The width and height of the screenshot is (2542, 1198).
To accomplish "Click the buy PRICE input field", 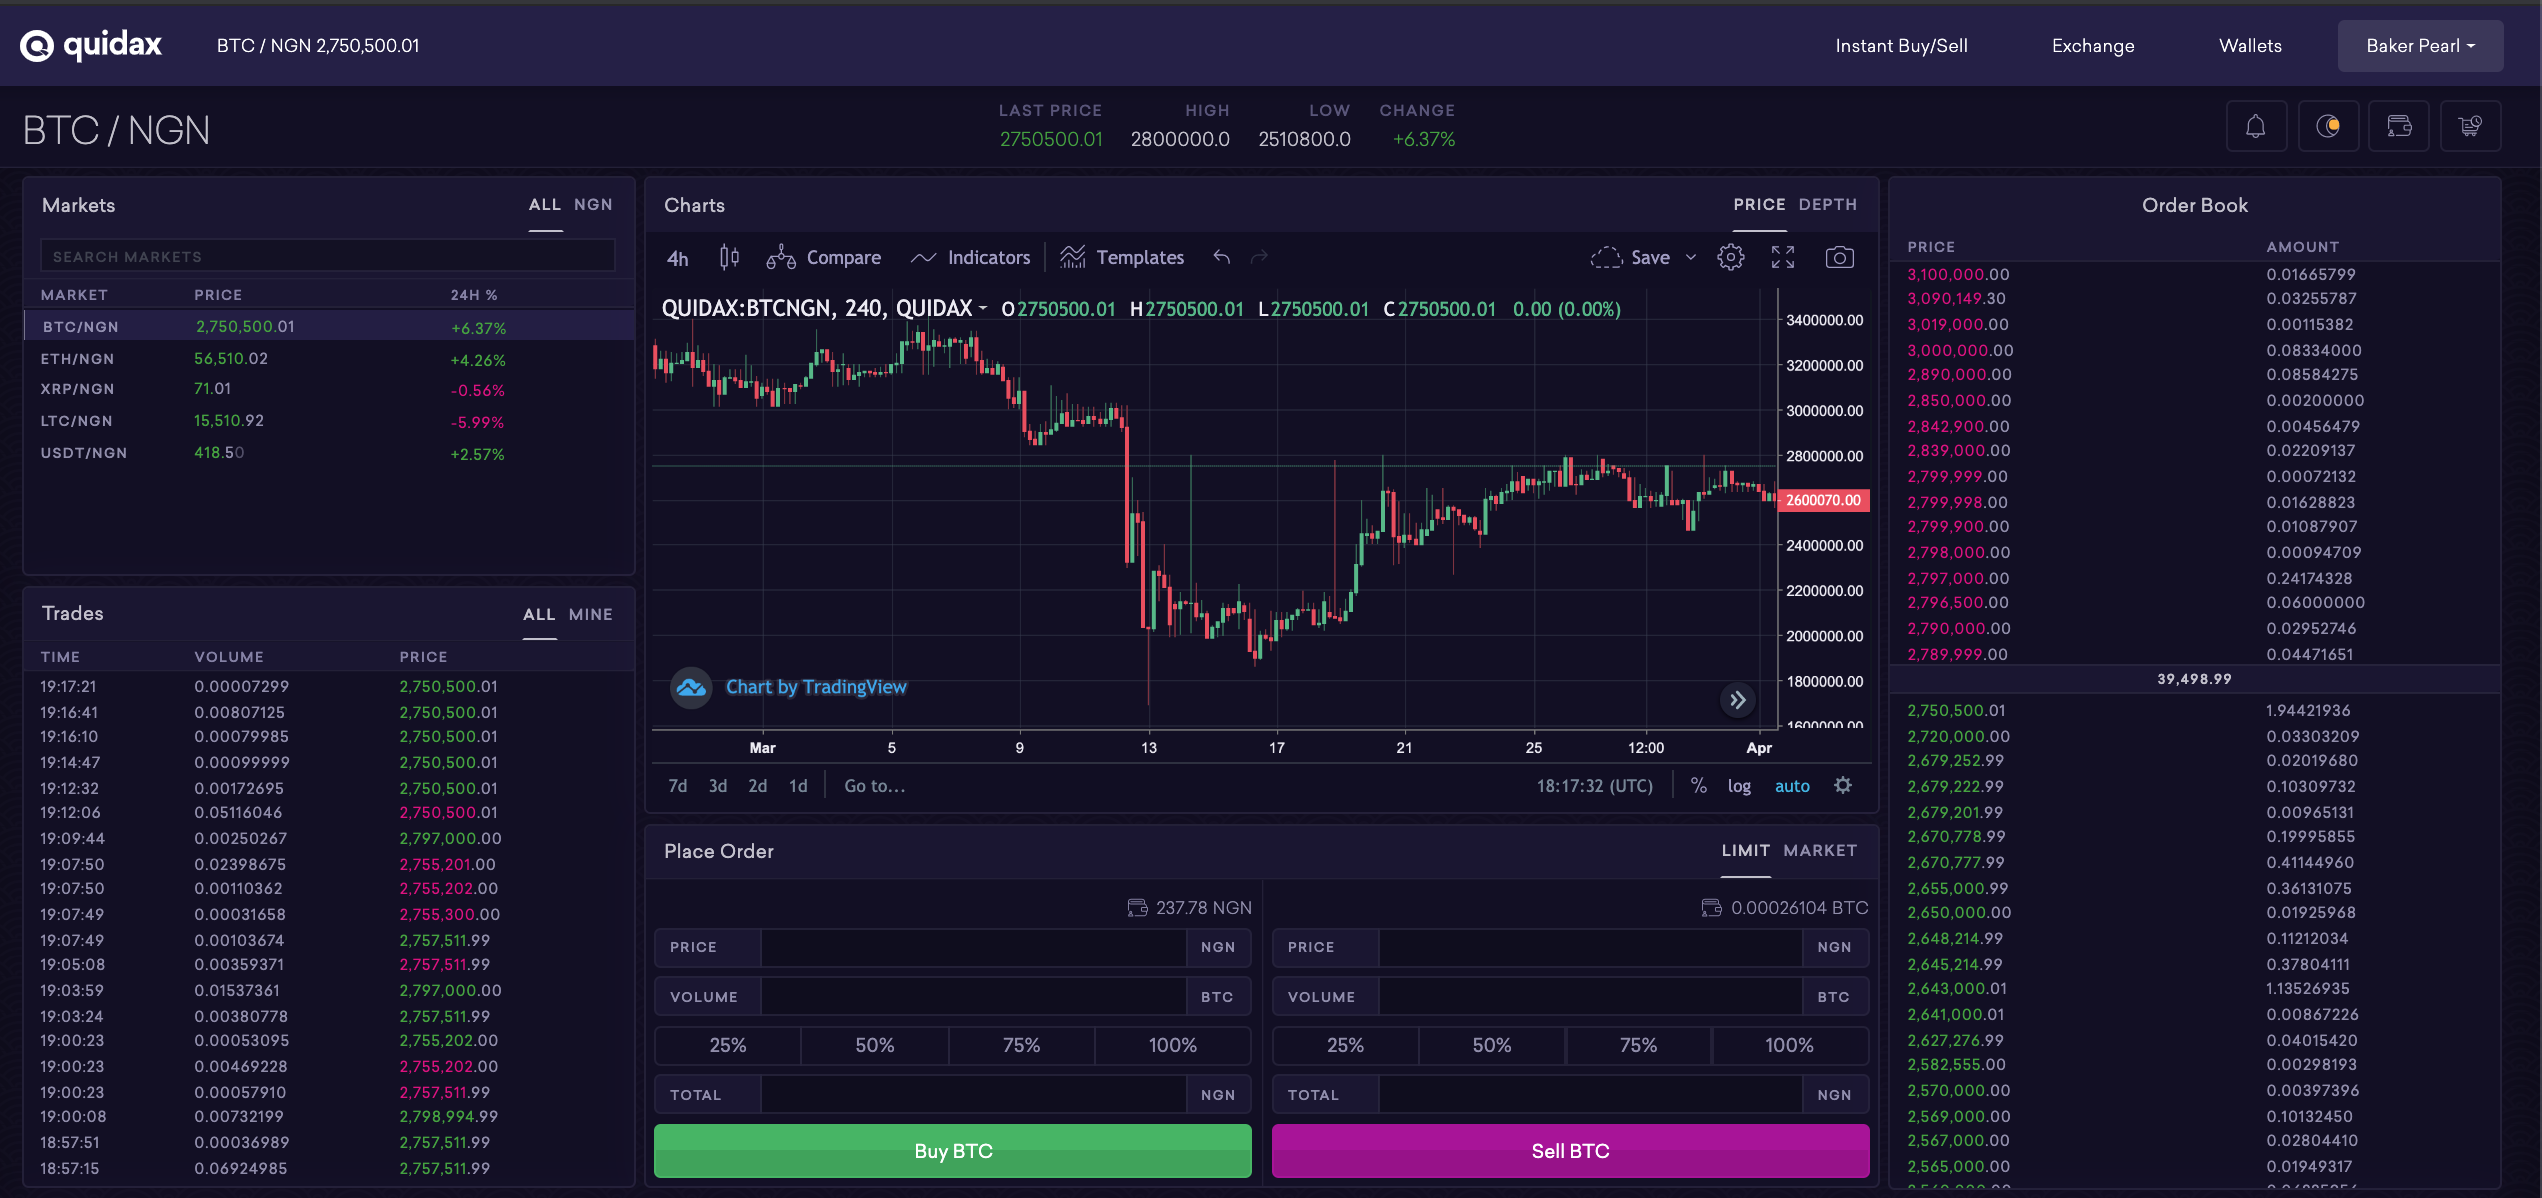I will click(973, 947).
